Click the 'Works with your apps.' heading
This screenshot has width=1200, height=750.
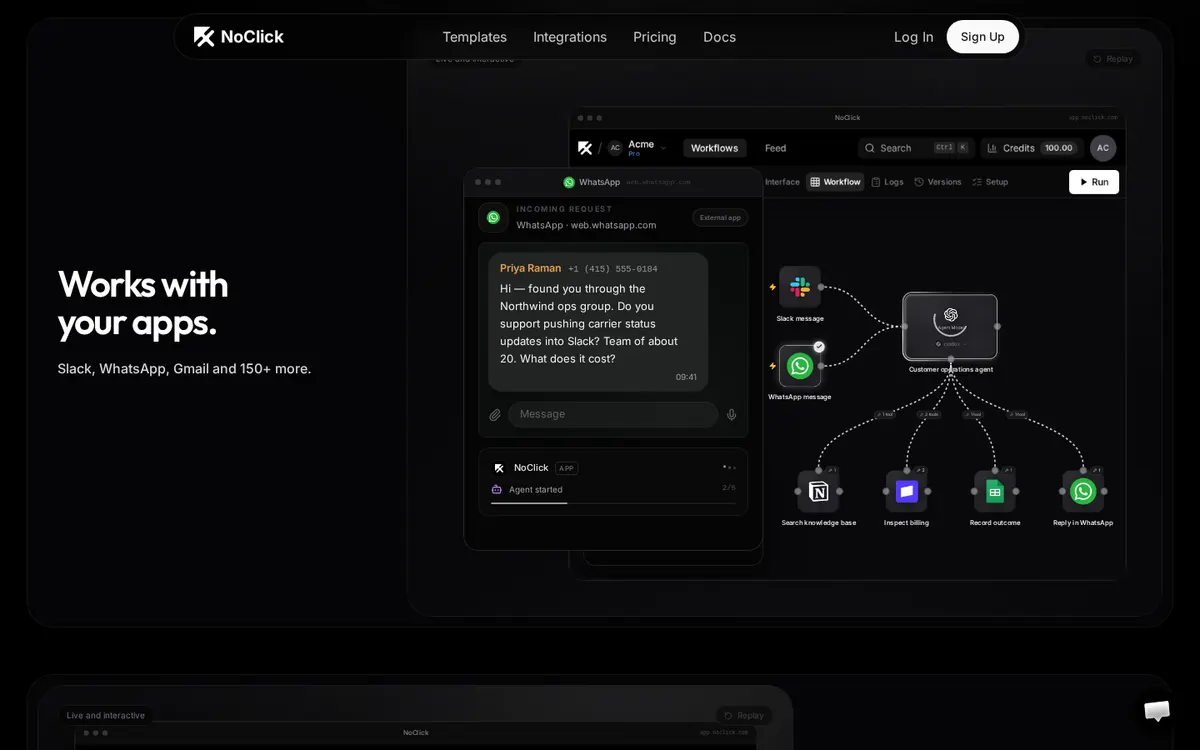tap(143, 303)
